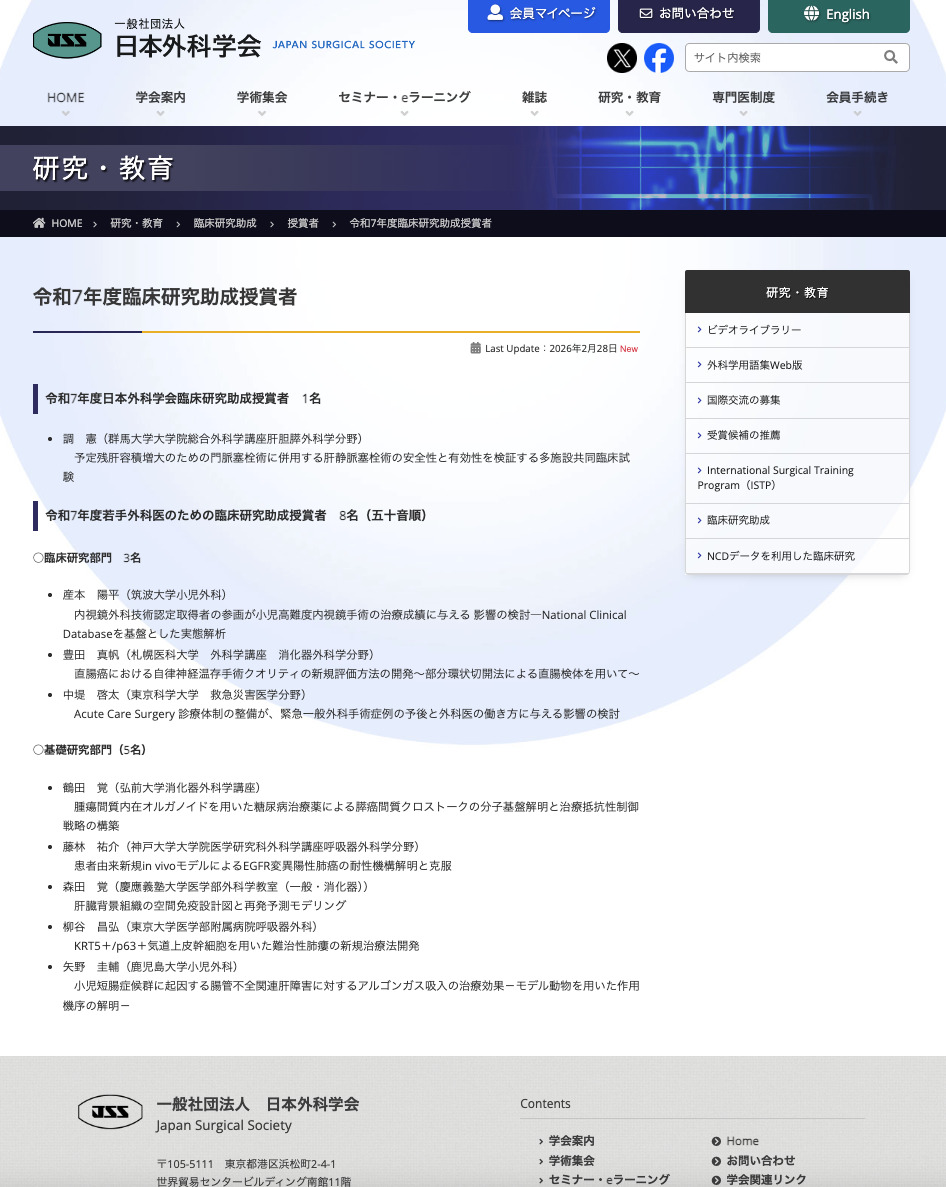This screenshot has width=946, height=1187.
Task: Expand the セミナー・eラーニング menu
Action: 404,98
